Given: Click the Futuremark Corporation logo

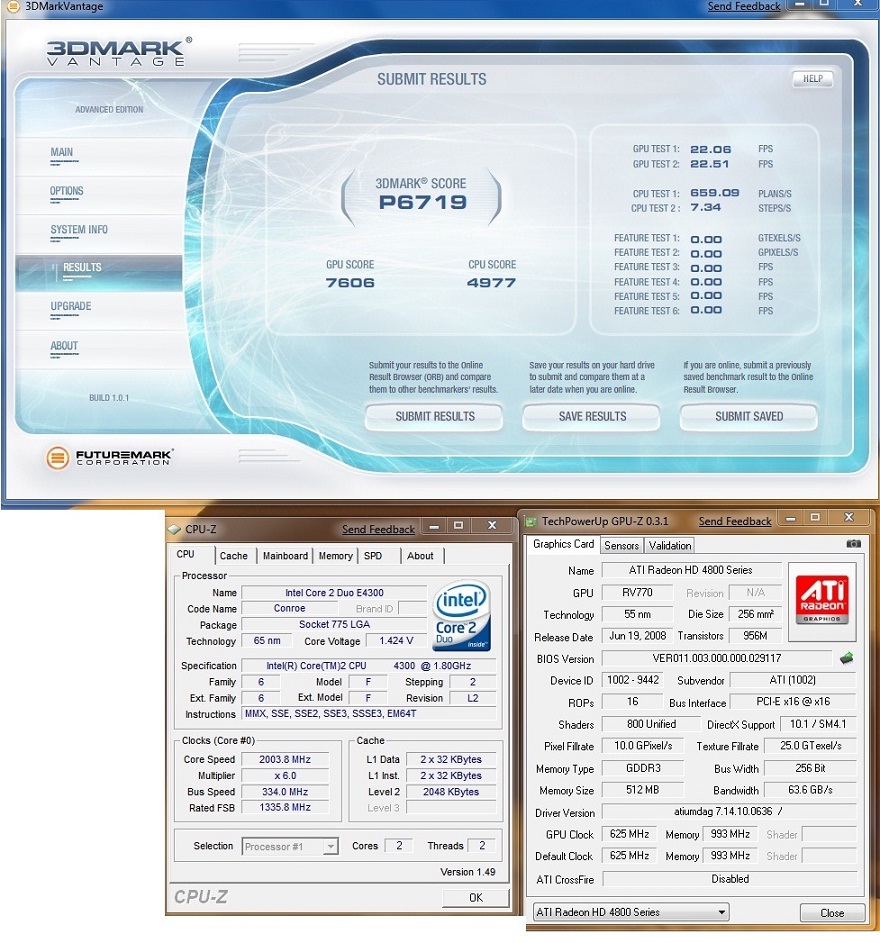Looking at the screenshot, I should tap(109, 458).
